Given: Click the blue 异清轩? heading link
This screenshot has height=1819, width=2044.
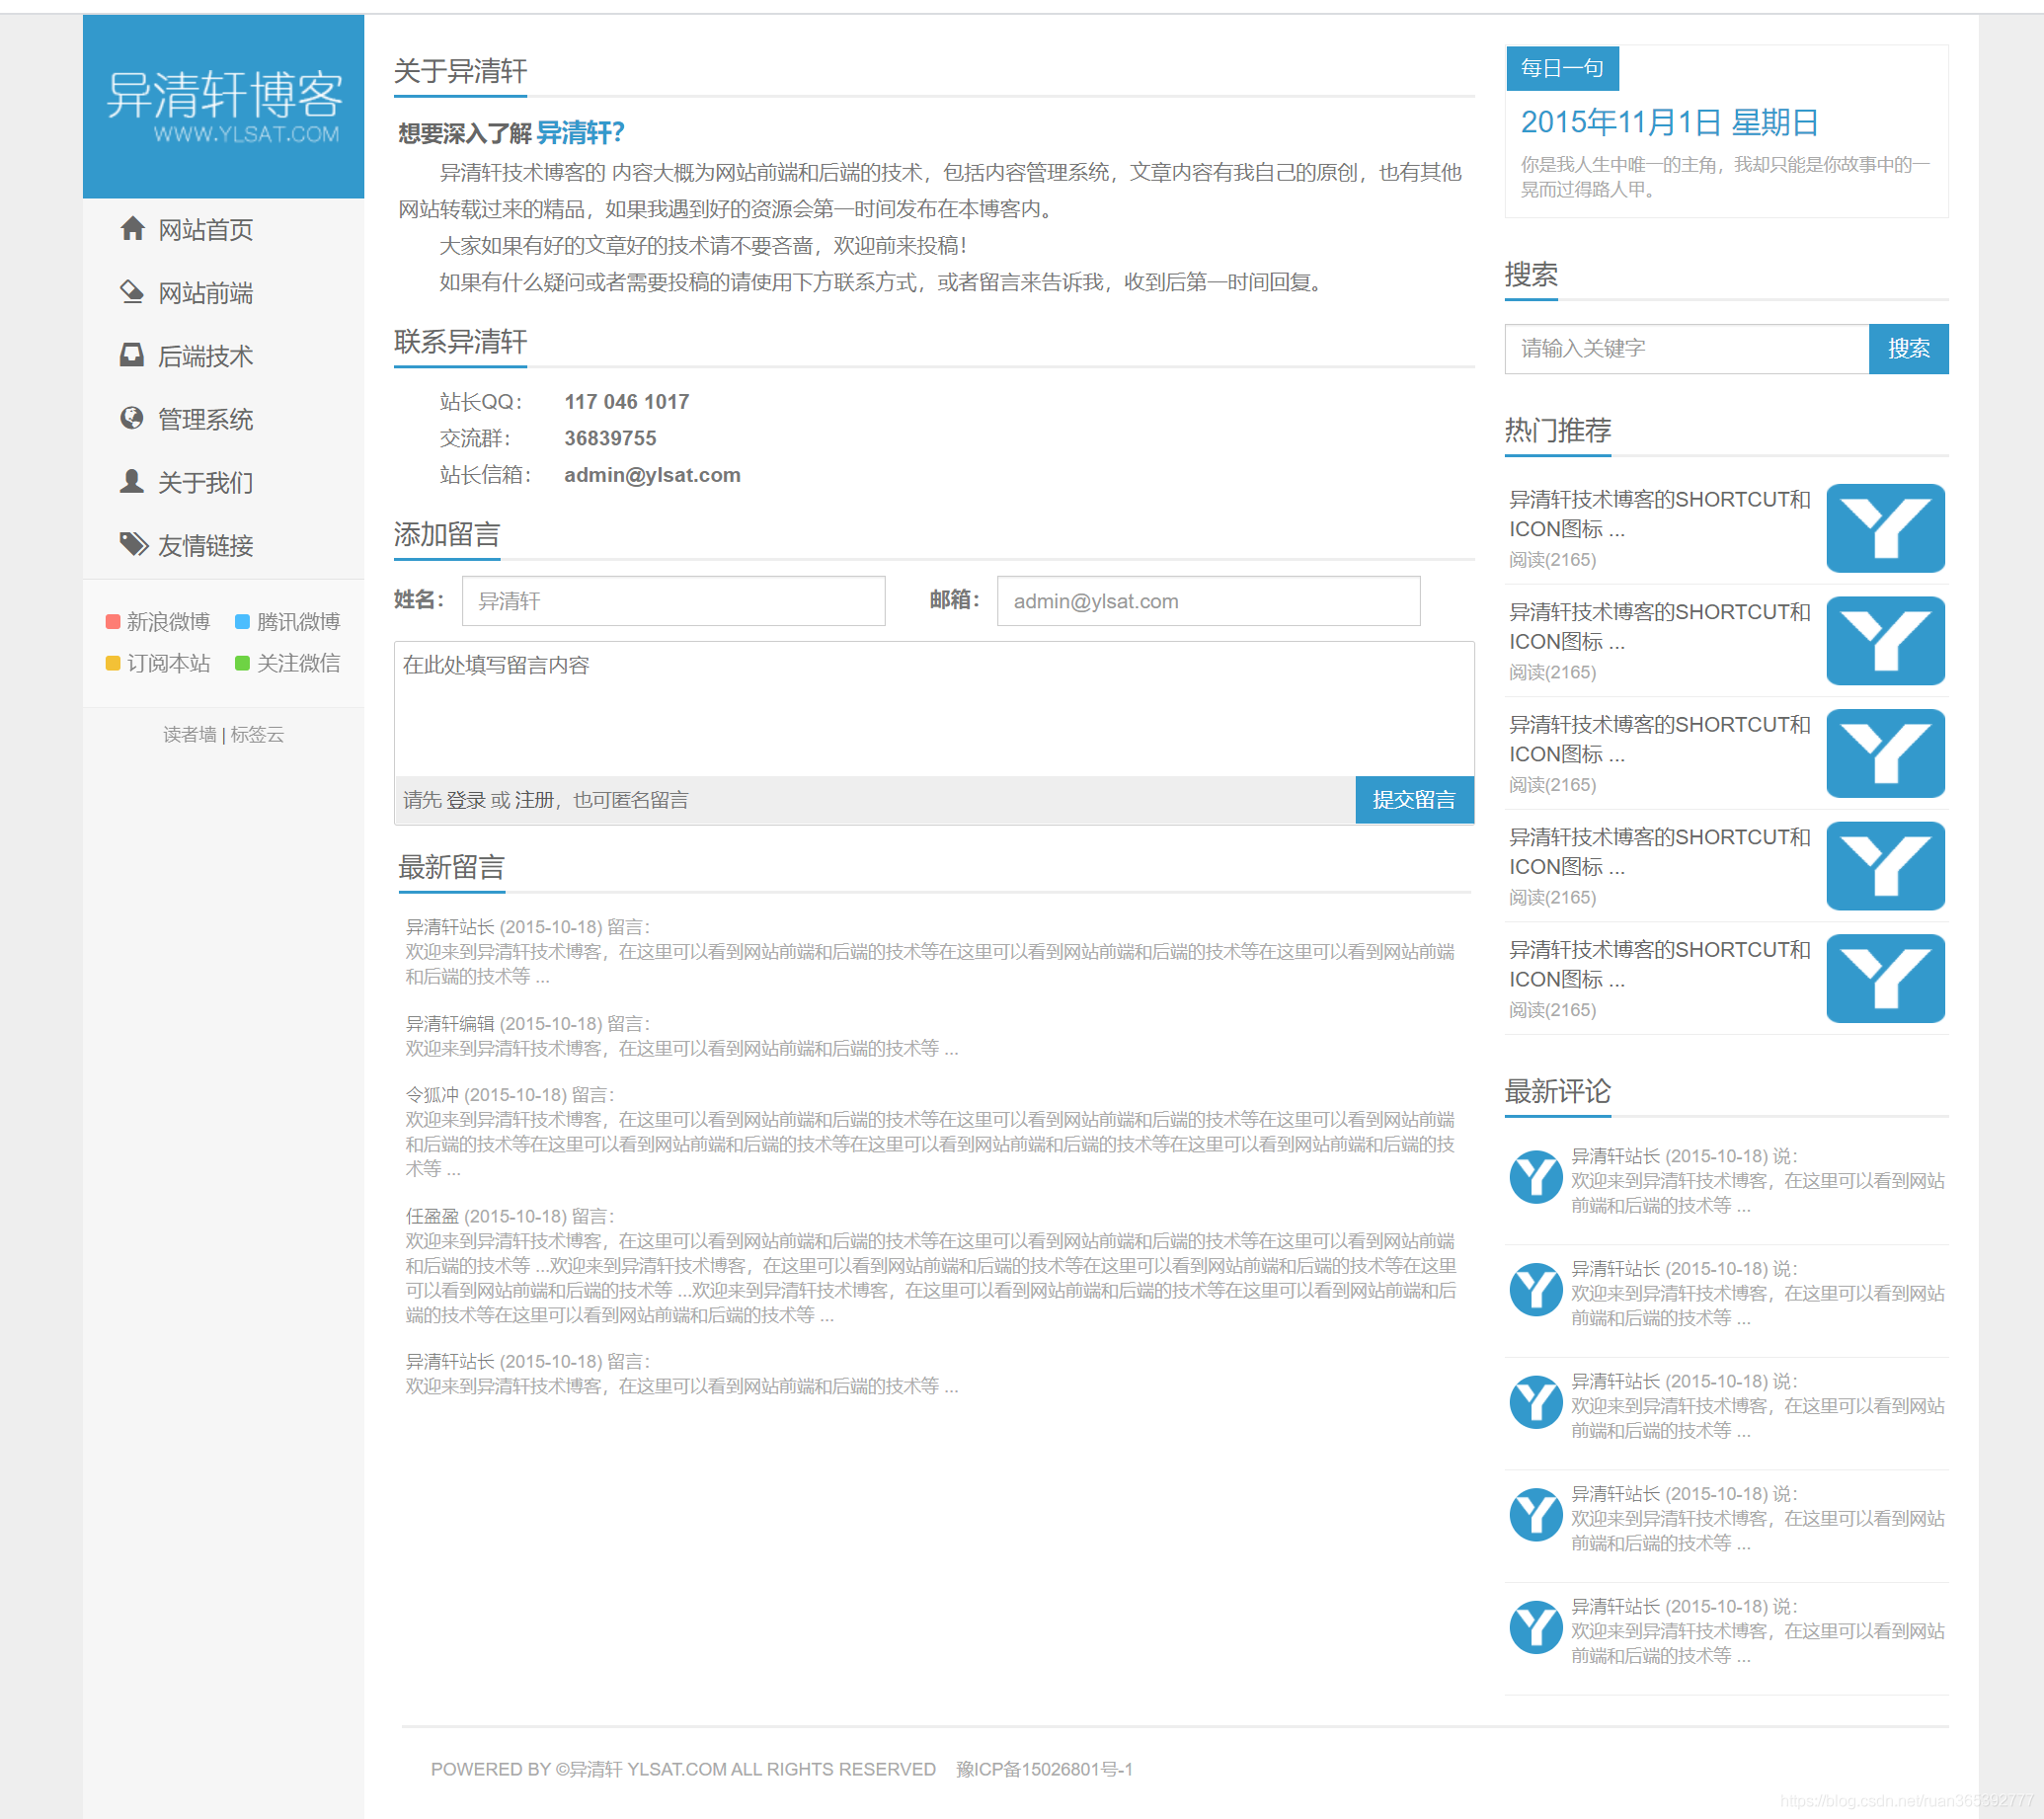Looking at the screenshot, I should 580,132.
